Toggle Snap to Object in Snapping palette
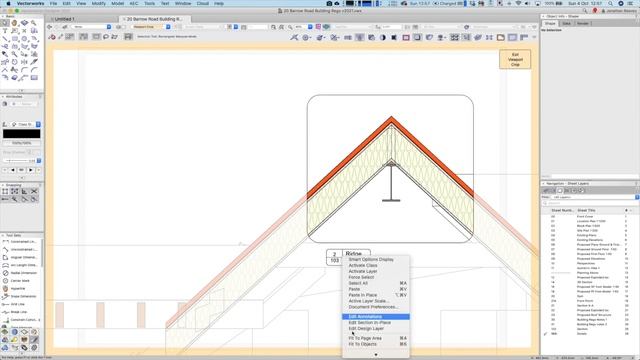 (15, 191)
